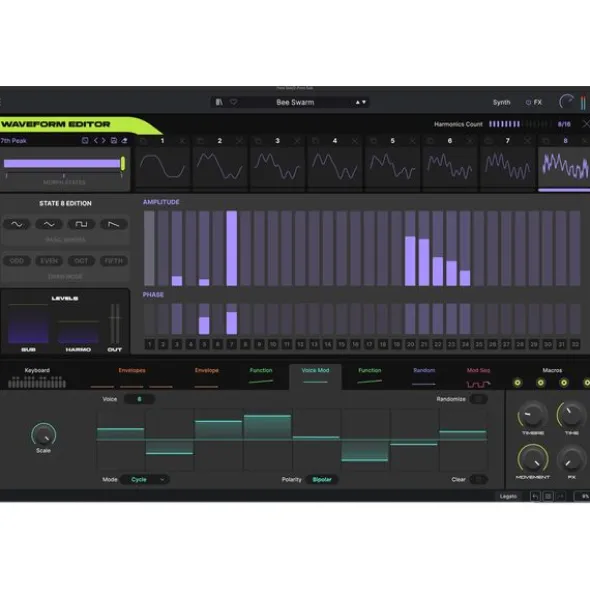Select the single Envelope tab
Image resolution: width=590 pixels, height=591 pixels.
207,377
